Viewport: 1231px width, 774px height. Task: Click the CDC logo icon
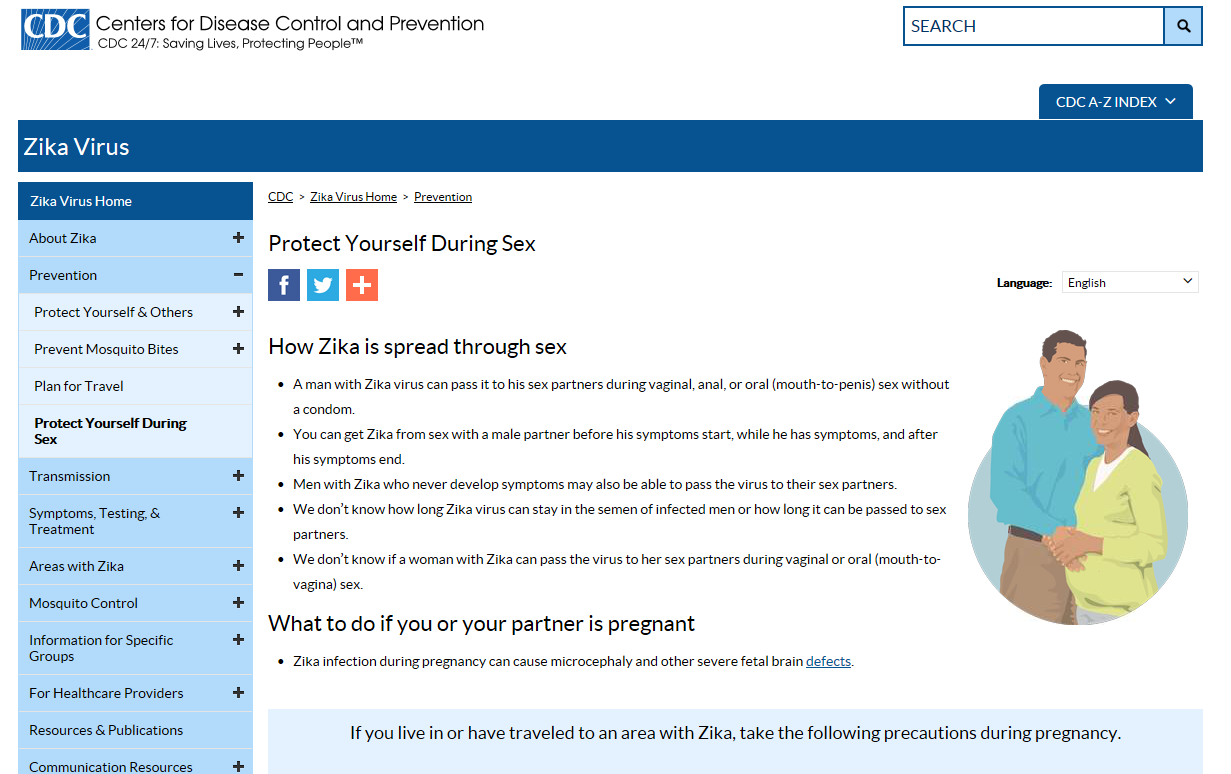55,29
